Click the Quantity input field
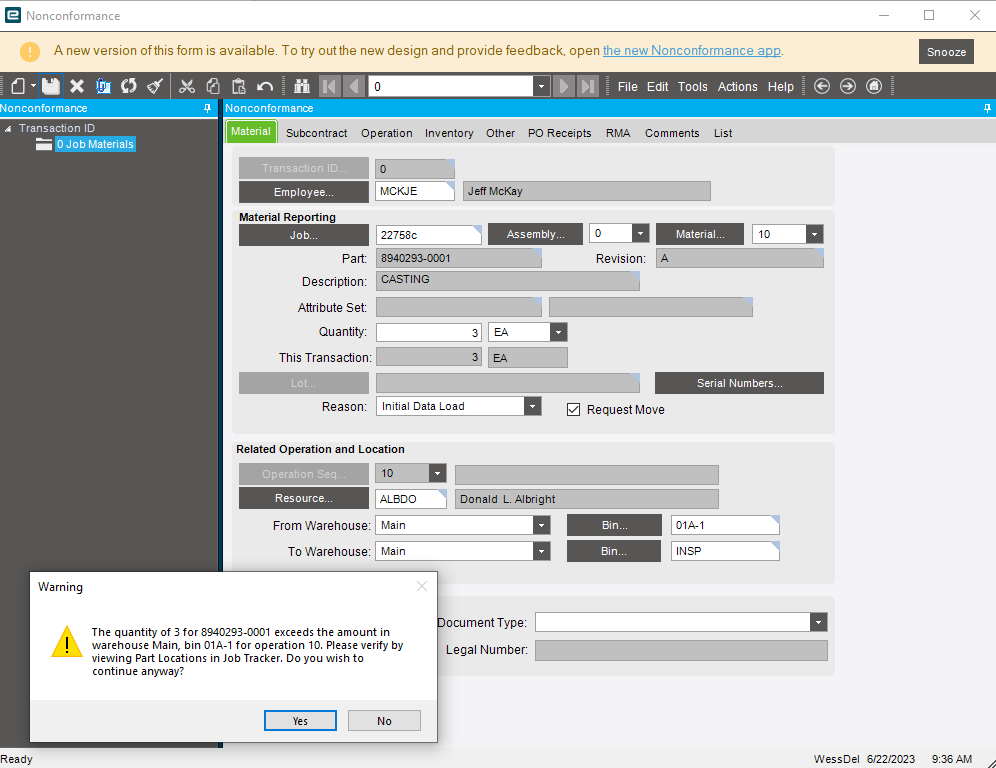This screenshot has height=768, width=996. click(429, 332)
